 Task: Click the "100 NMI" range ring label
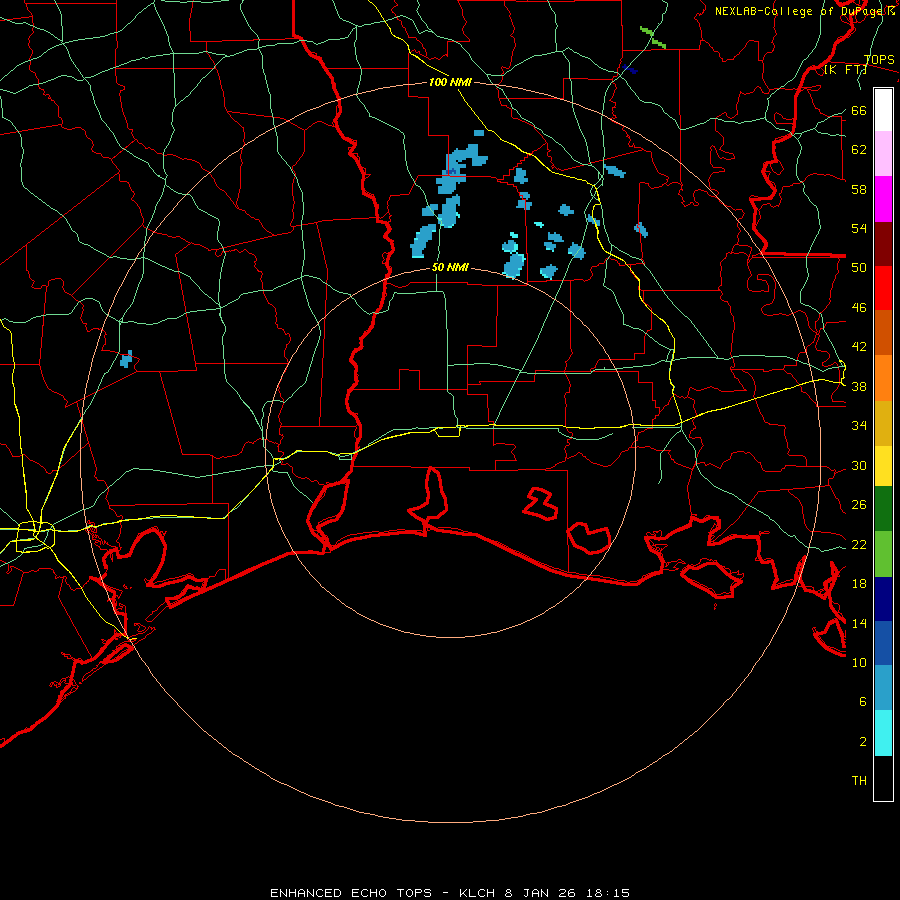(450, 82)
